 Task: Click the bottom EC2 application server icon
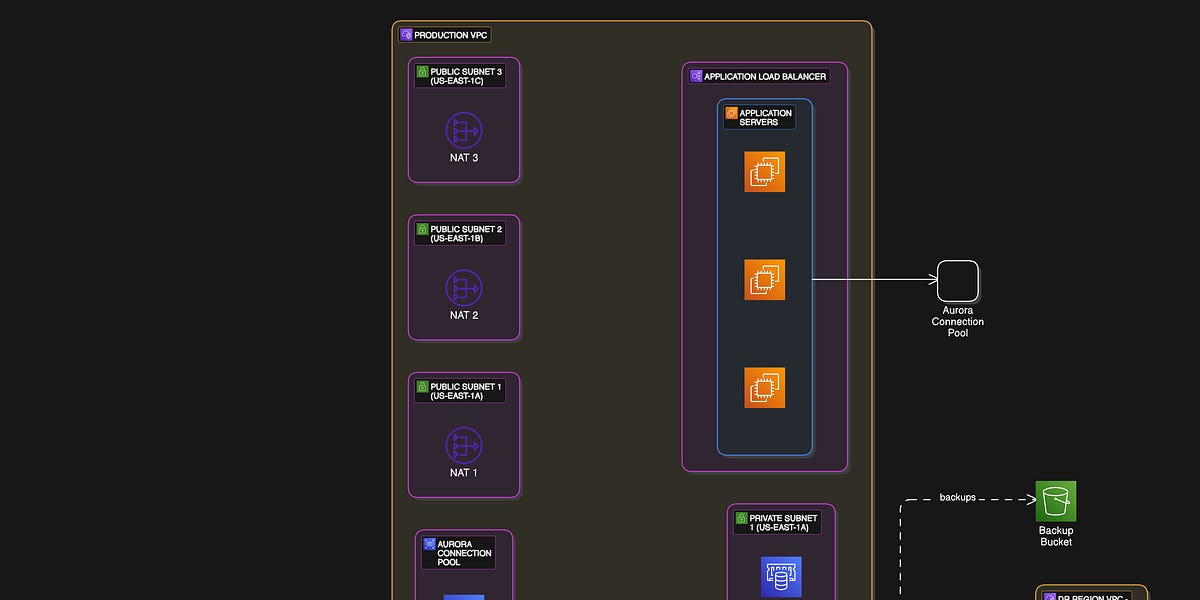(764, 387)
